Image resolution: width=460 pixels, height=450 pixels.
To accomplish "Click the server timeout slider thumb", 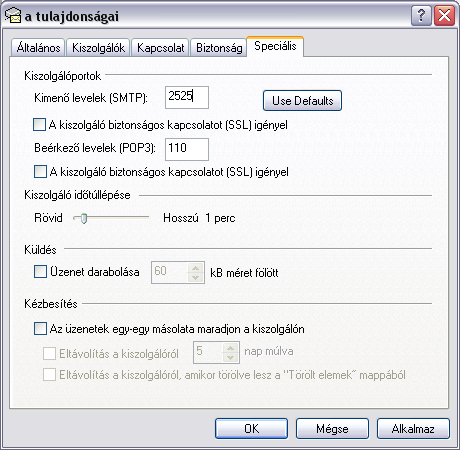I will point(84,218).
